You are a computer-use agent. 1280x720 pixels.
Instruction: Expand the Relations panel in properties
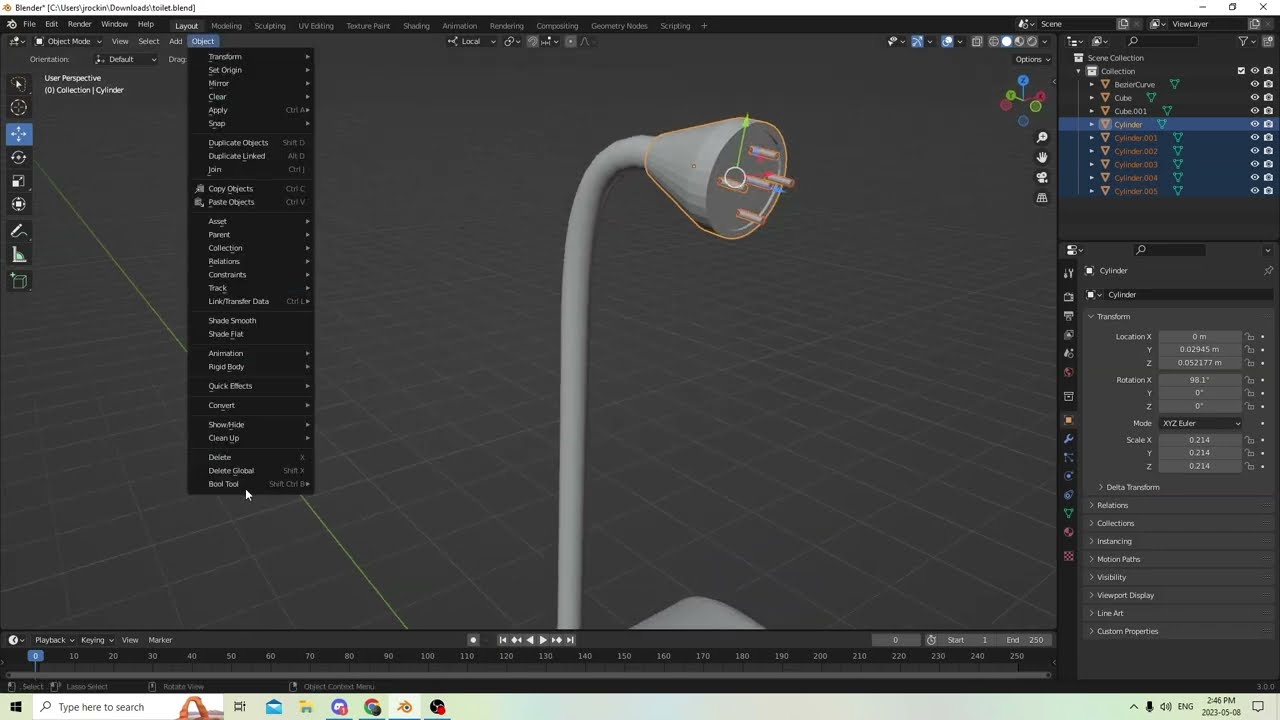pos(1112,505)
